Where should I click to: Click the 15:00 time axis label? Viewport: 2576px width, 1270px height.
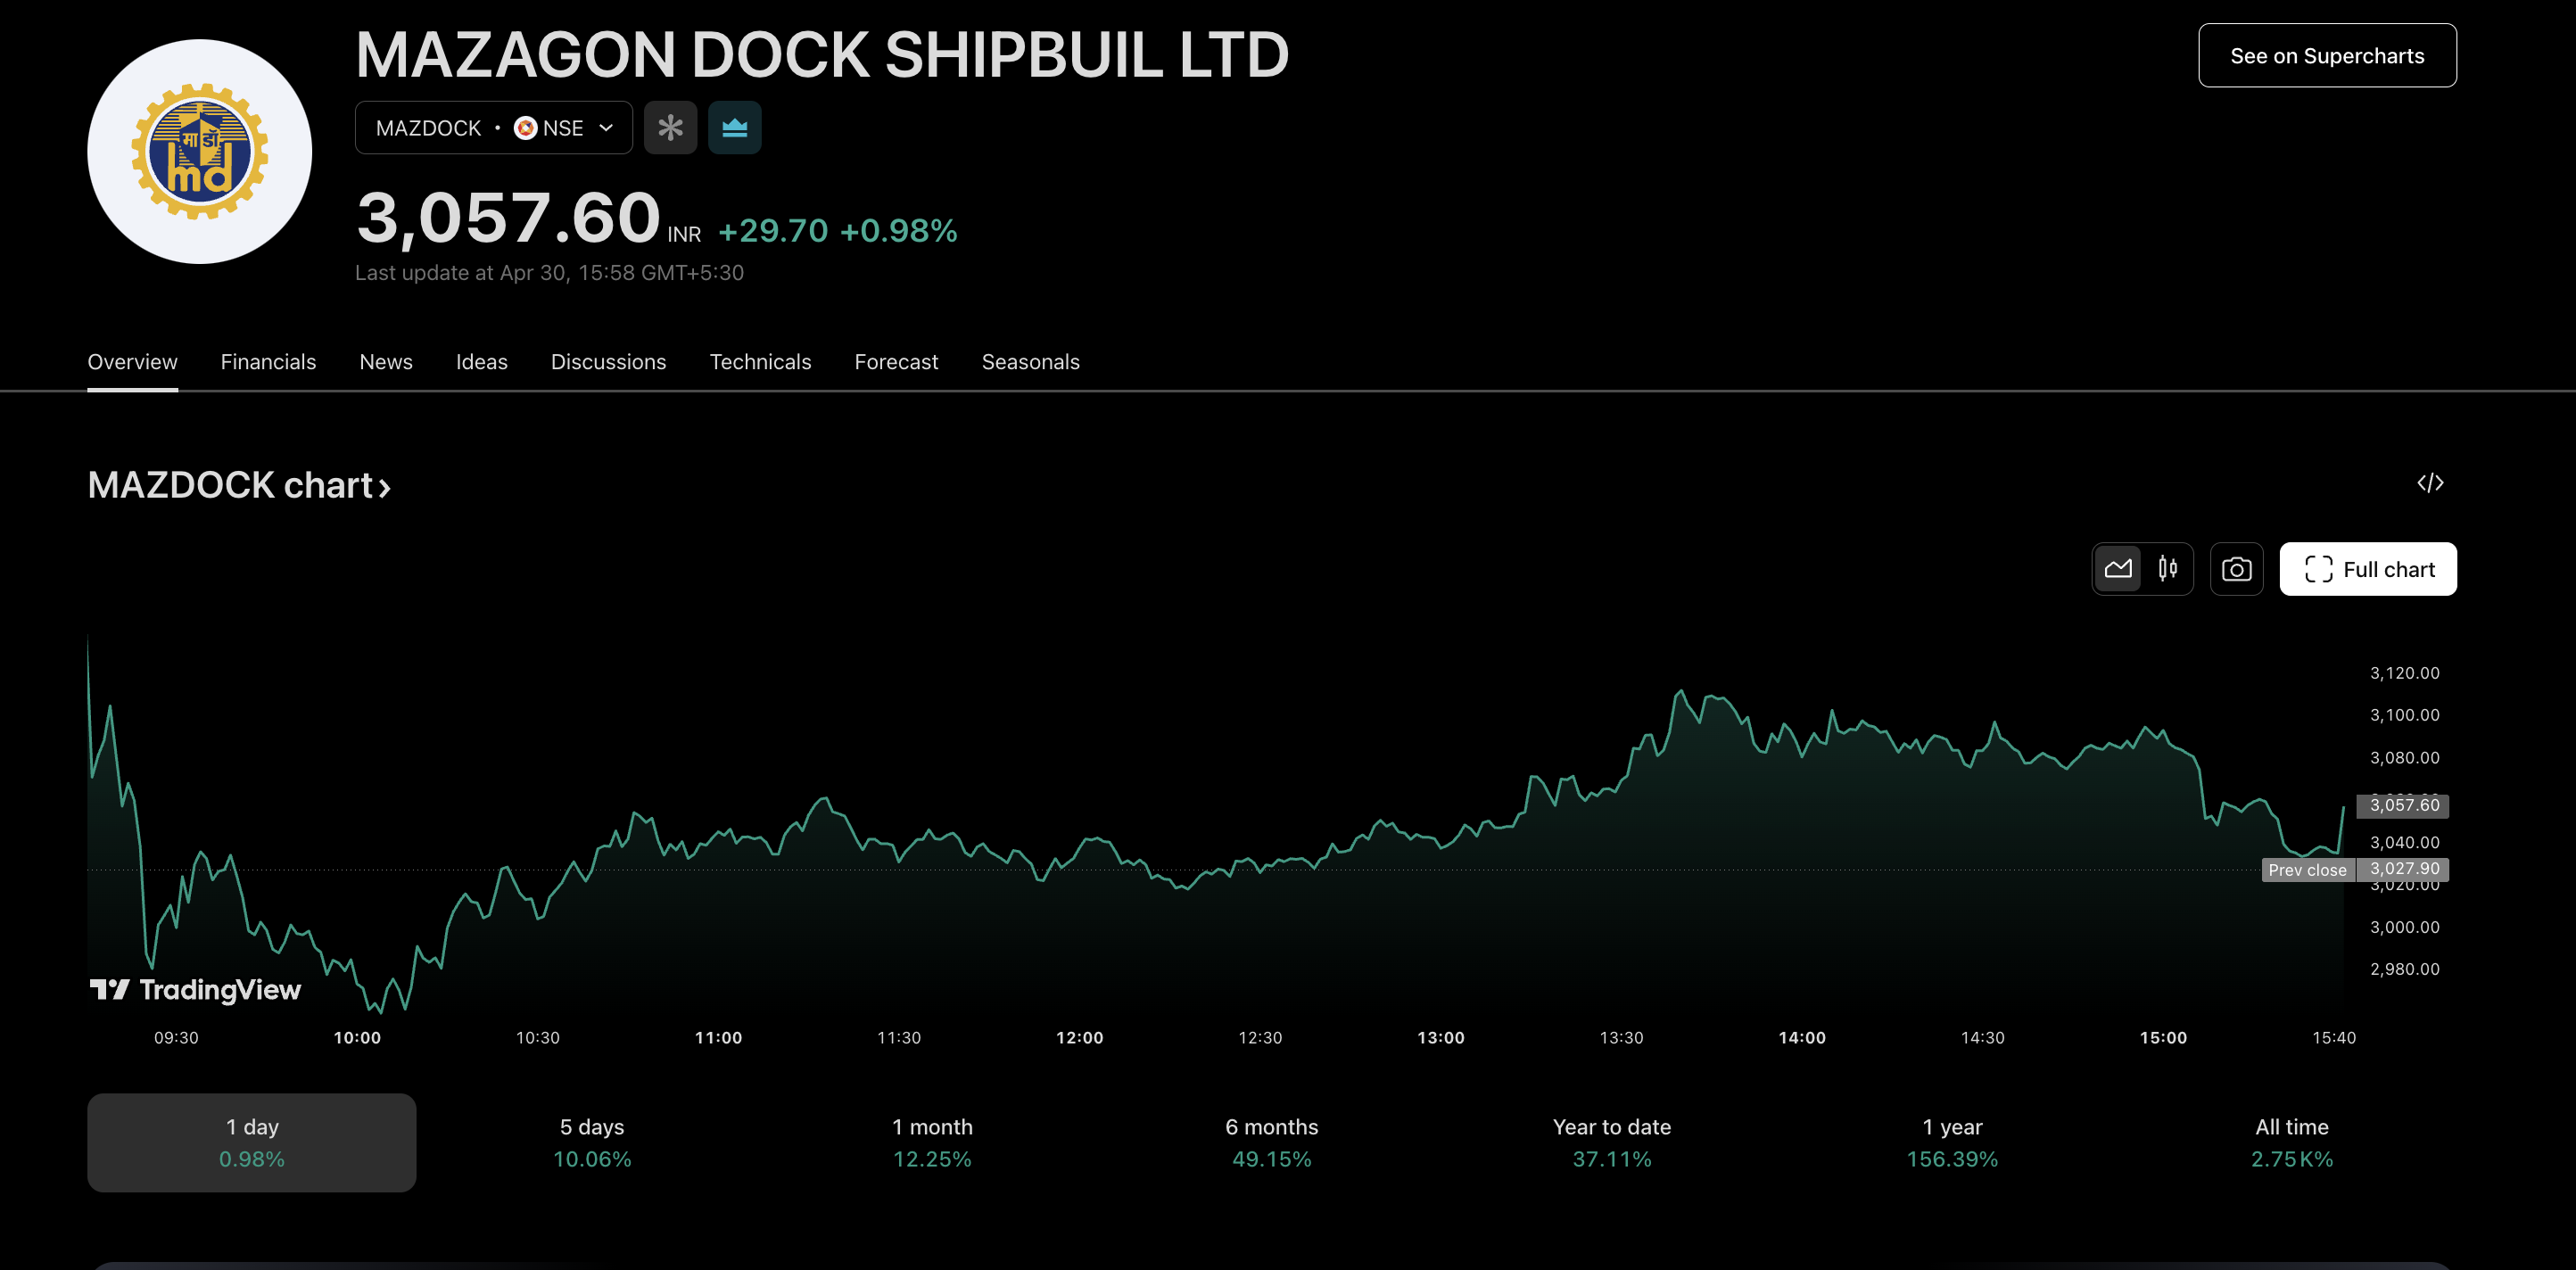[x=2163, y=1038]
